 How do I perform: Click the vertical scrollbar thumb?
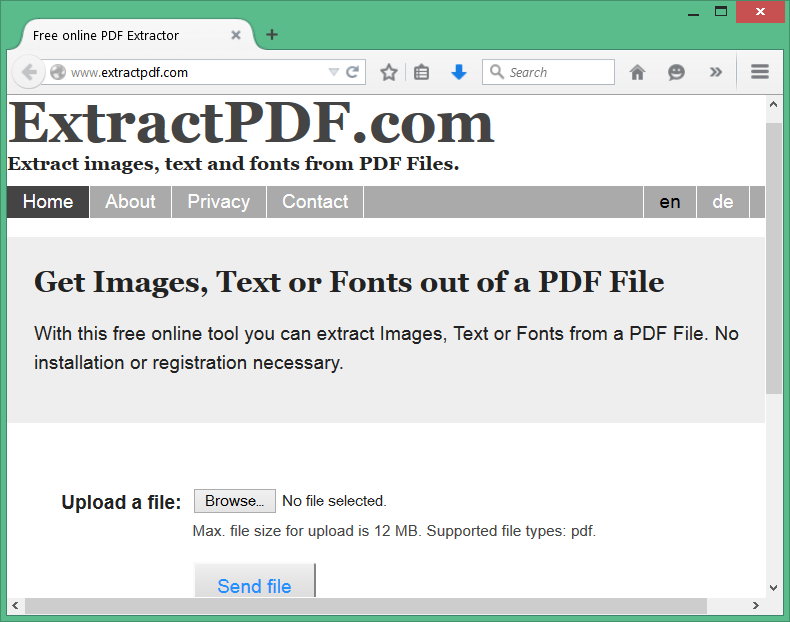tap(773, 258)
